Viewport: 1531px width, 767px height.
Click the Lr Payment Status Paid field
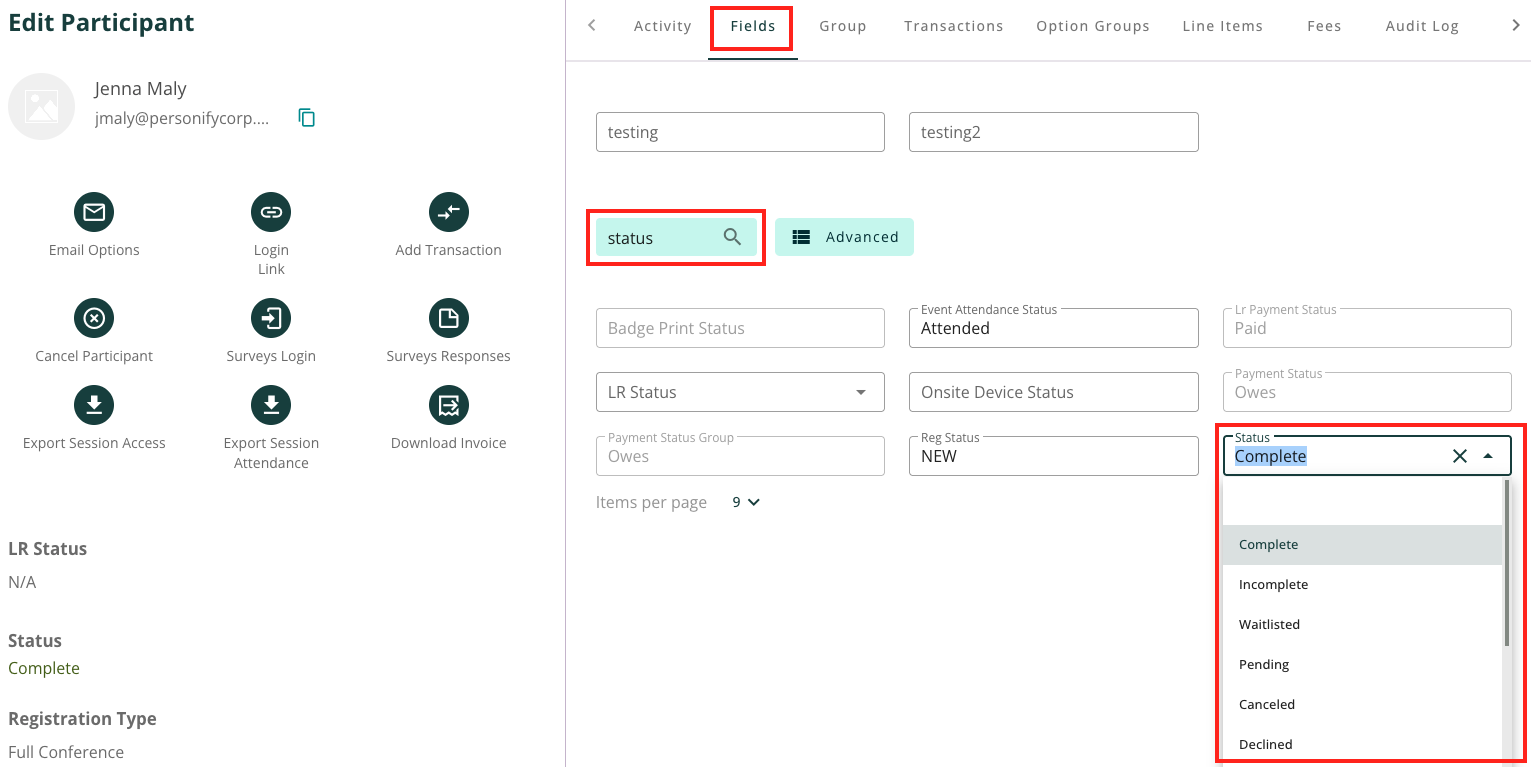[x=1367, y=328]
